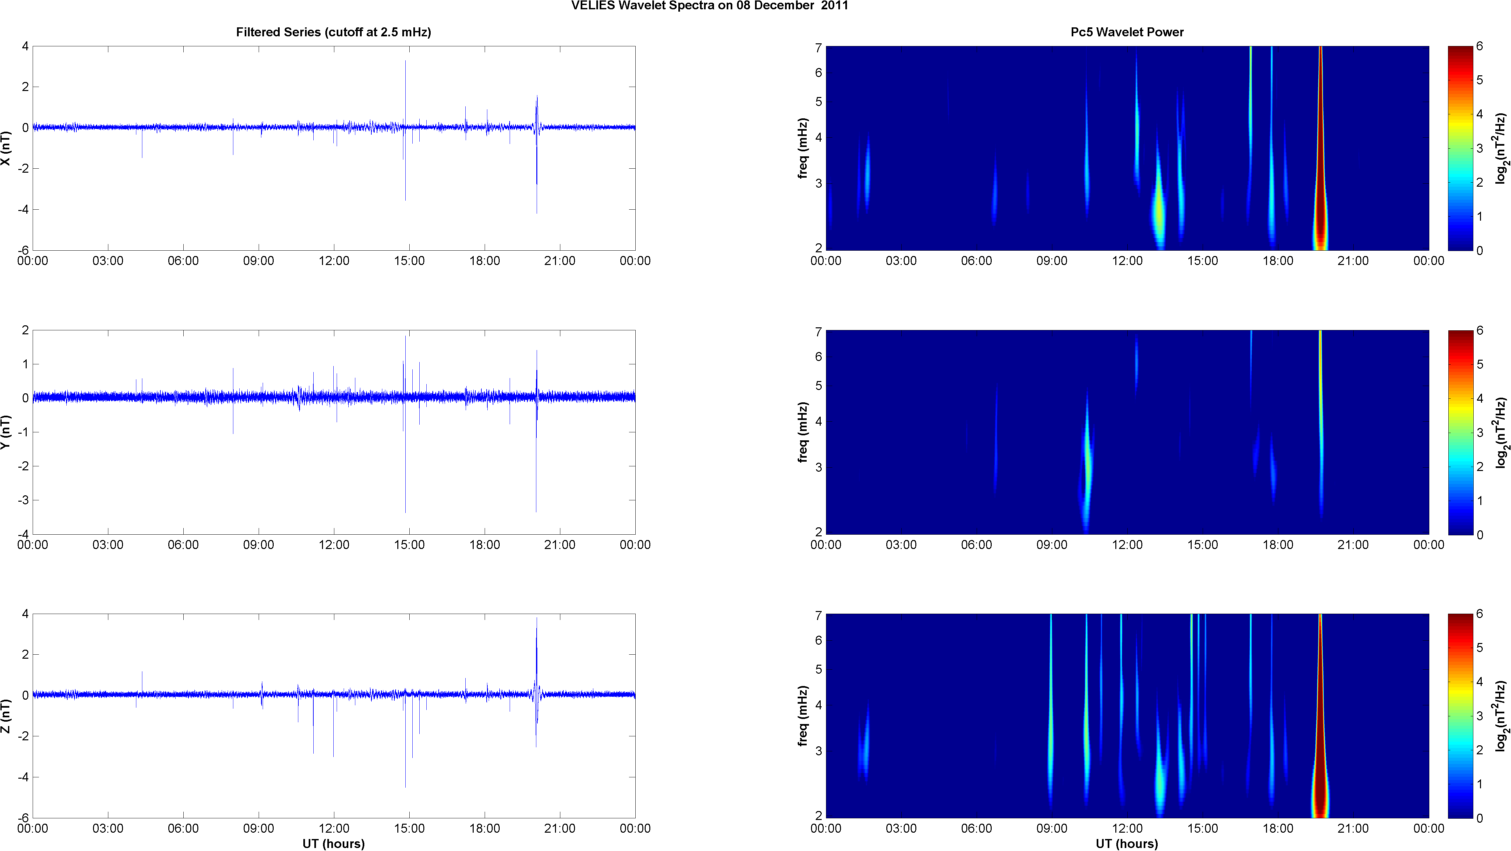
Task: Click the Z (nT) axis label
Action: coord(6,716)
